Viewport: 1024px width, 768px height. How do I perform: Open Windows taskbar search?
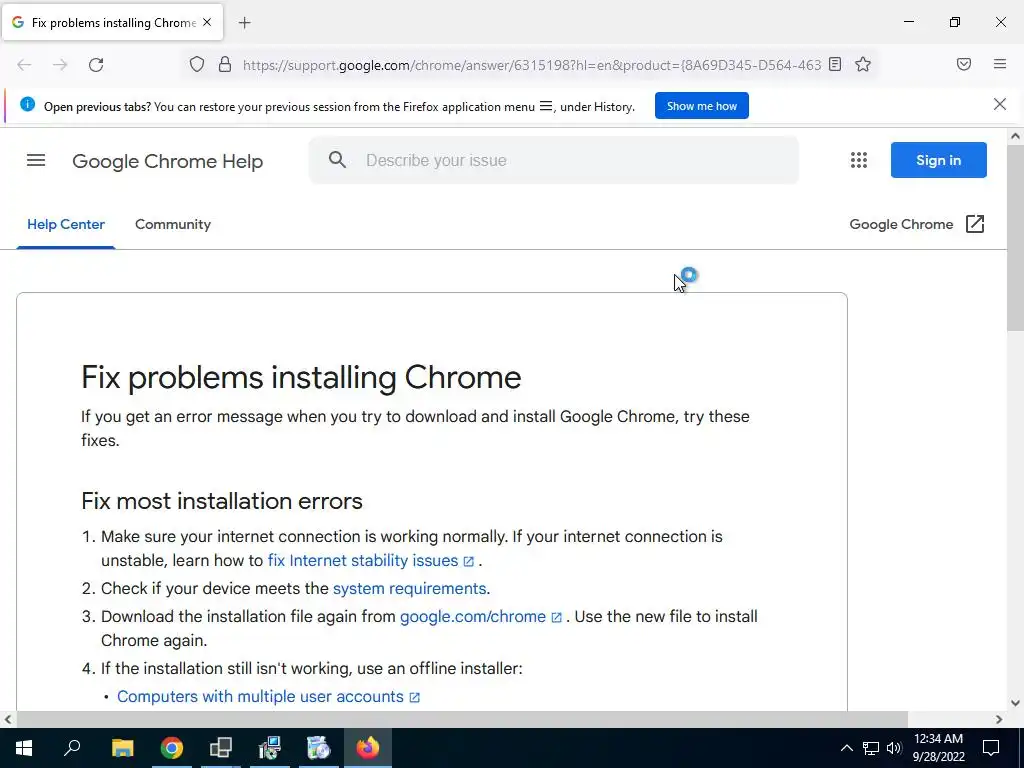(72, 748)
